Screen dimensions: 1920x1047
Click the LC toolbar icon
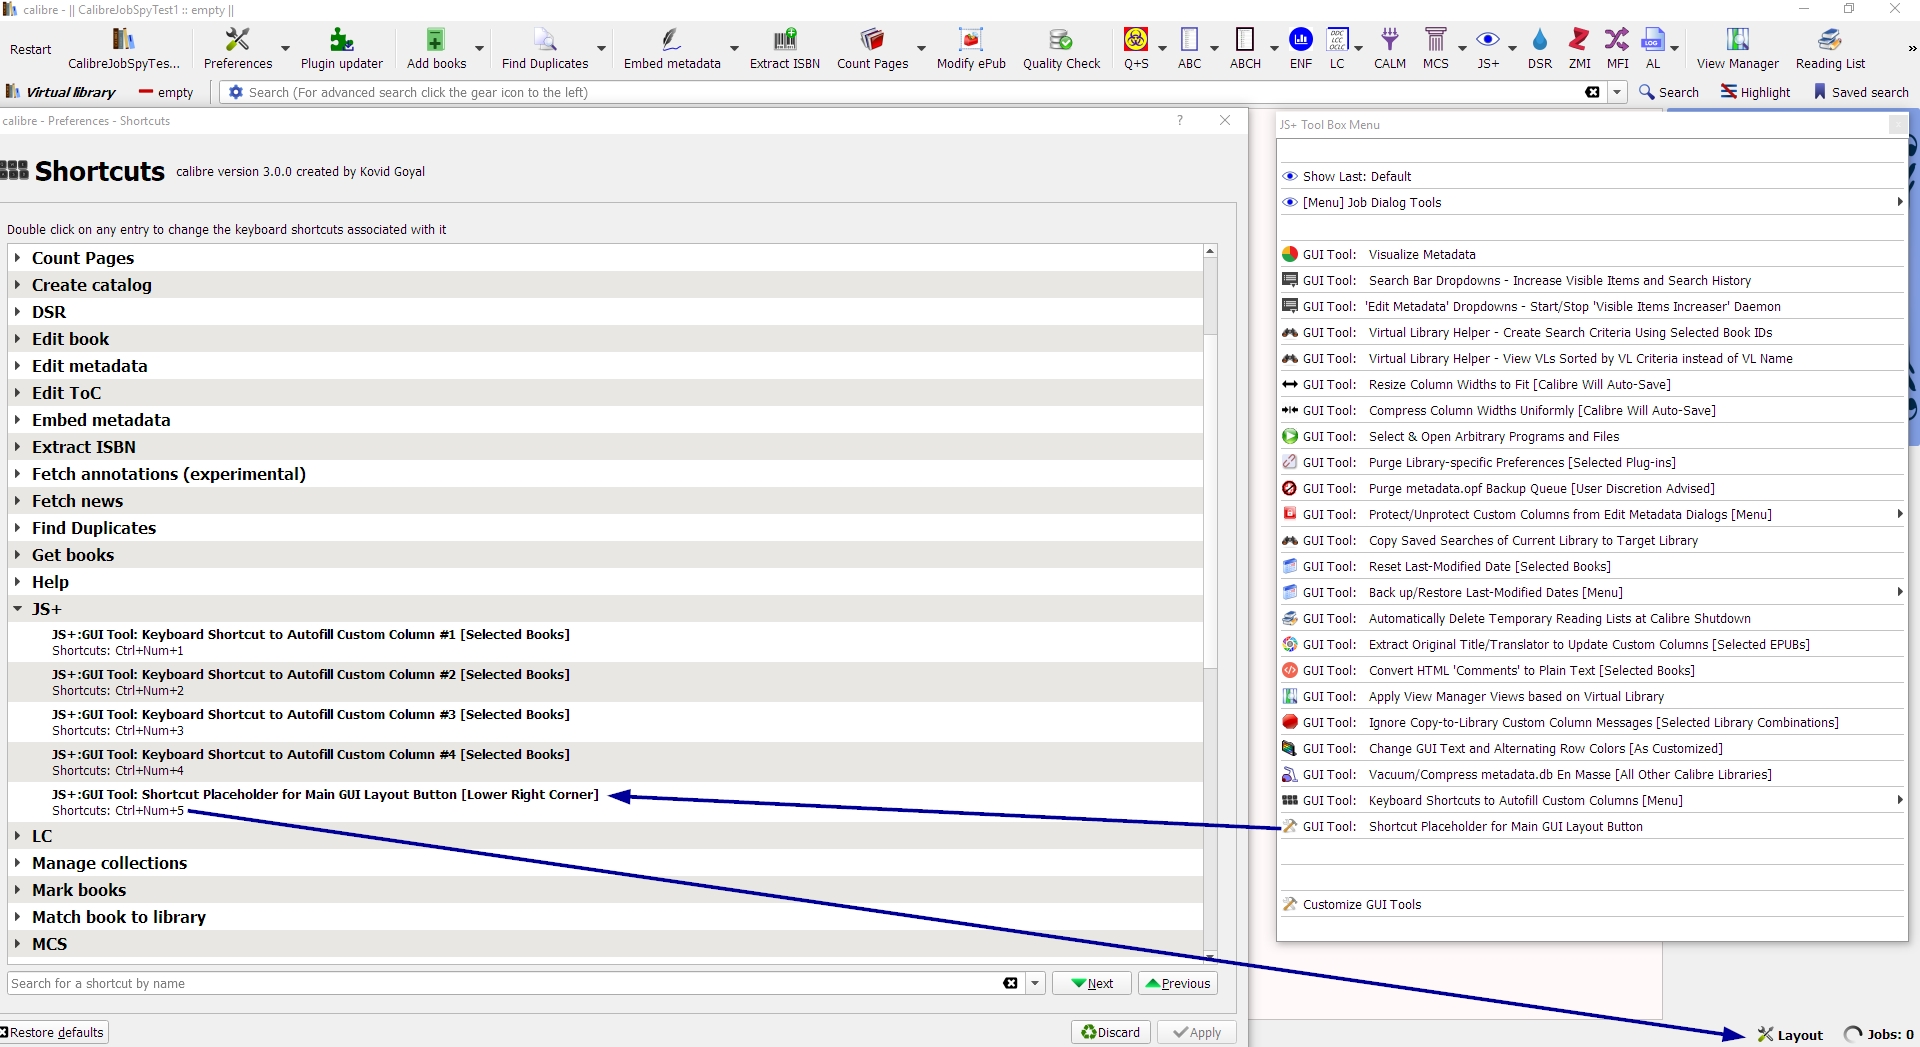tap(1337, 48)
